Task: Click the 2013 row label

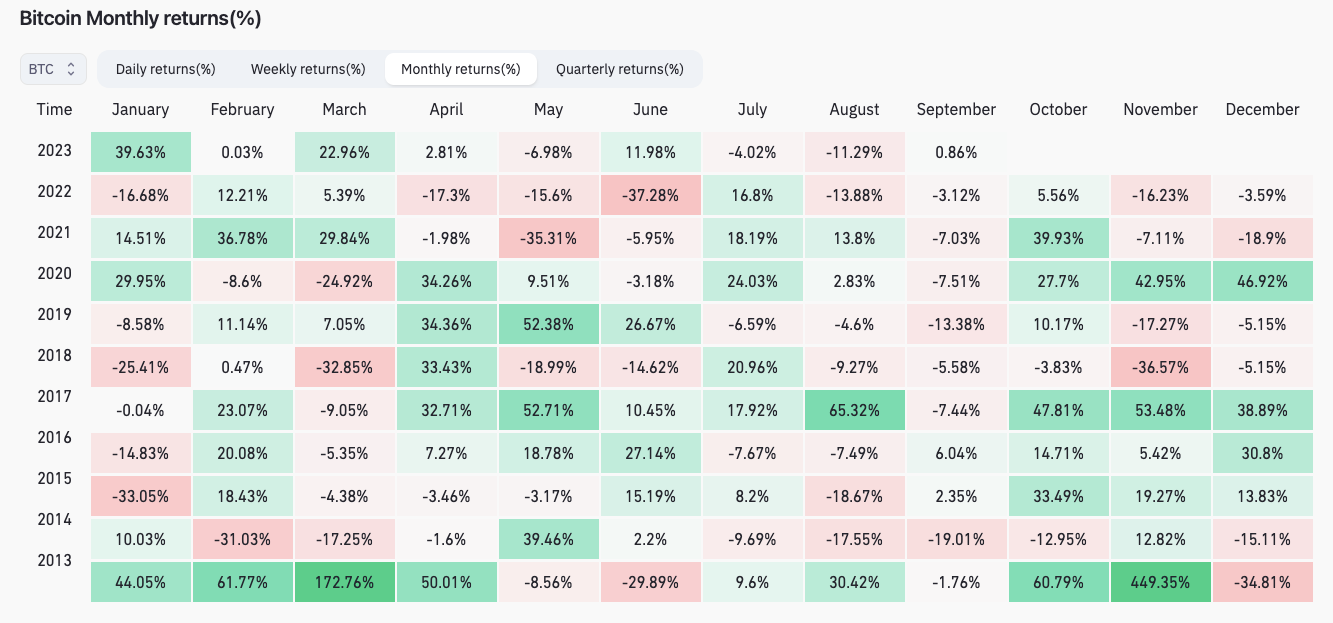Action: (x=54, y=561)
